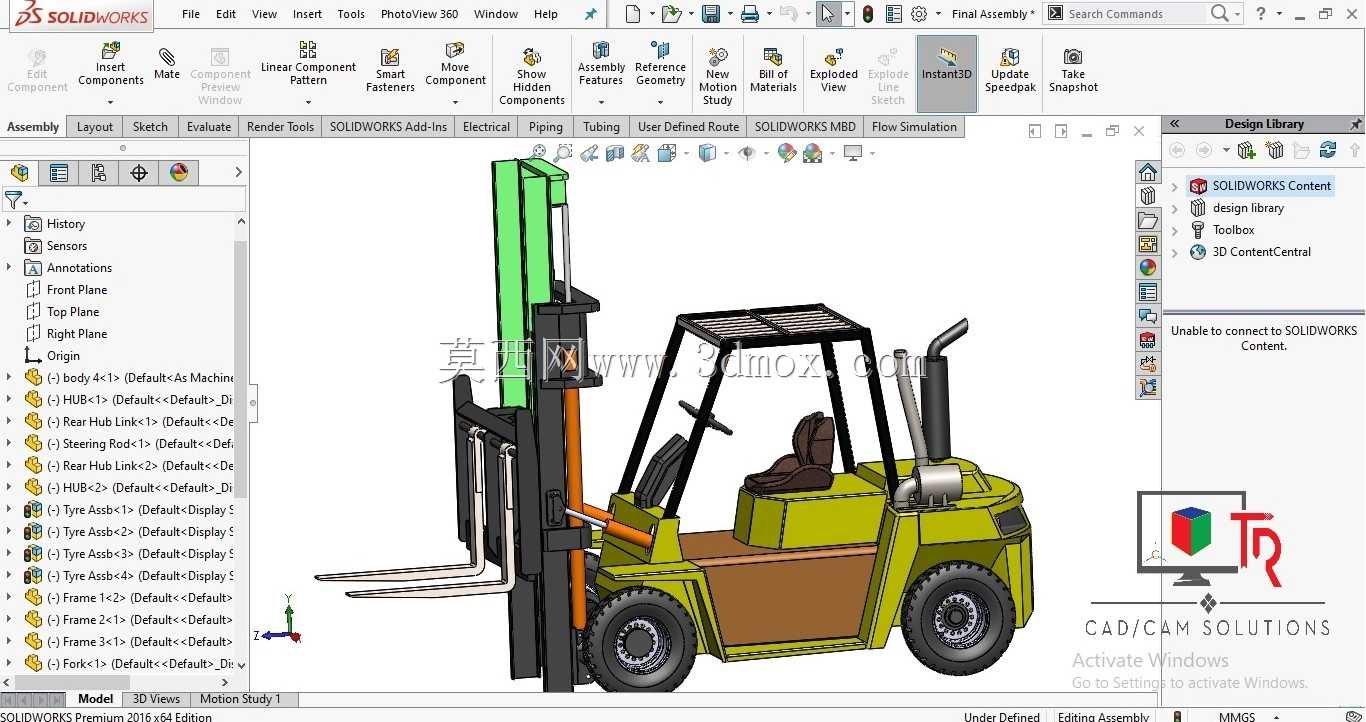1366x722 pixels.
Task: Open Assembly Features tool
Action: click(601, 64)
